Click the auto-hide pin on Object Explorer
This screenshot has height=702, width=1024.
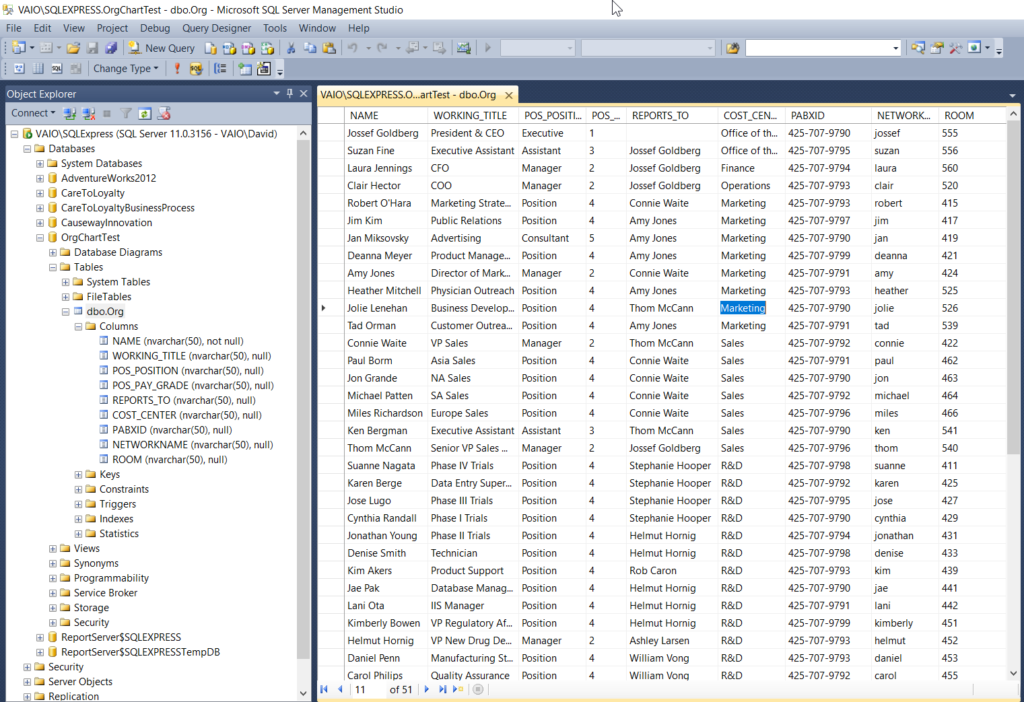[x=288, y=93]
